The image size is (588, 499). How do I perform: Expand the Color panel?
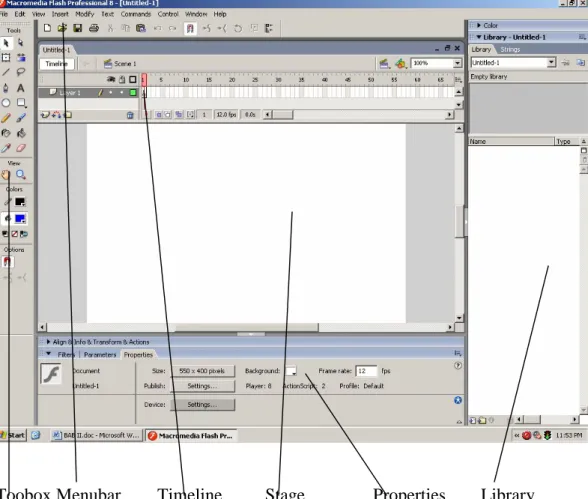[x=479, y=25]
